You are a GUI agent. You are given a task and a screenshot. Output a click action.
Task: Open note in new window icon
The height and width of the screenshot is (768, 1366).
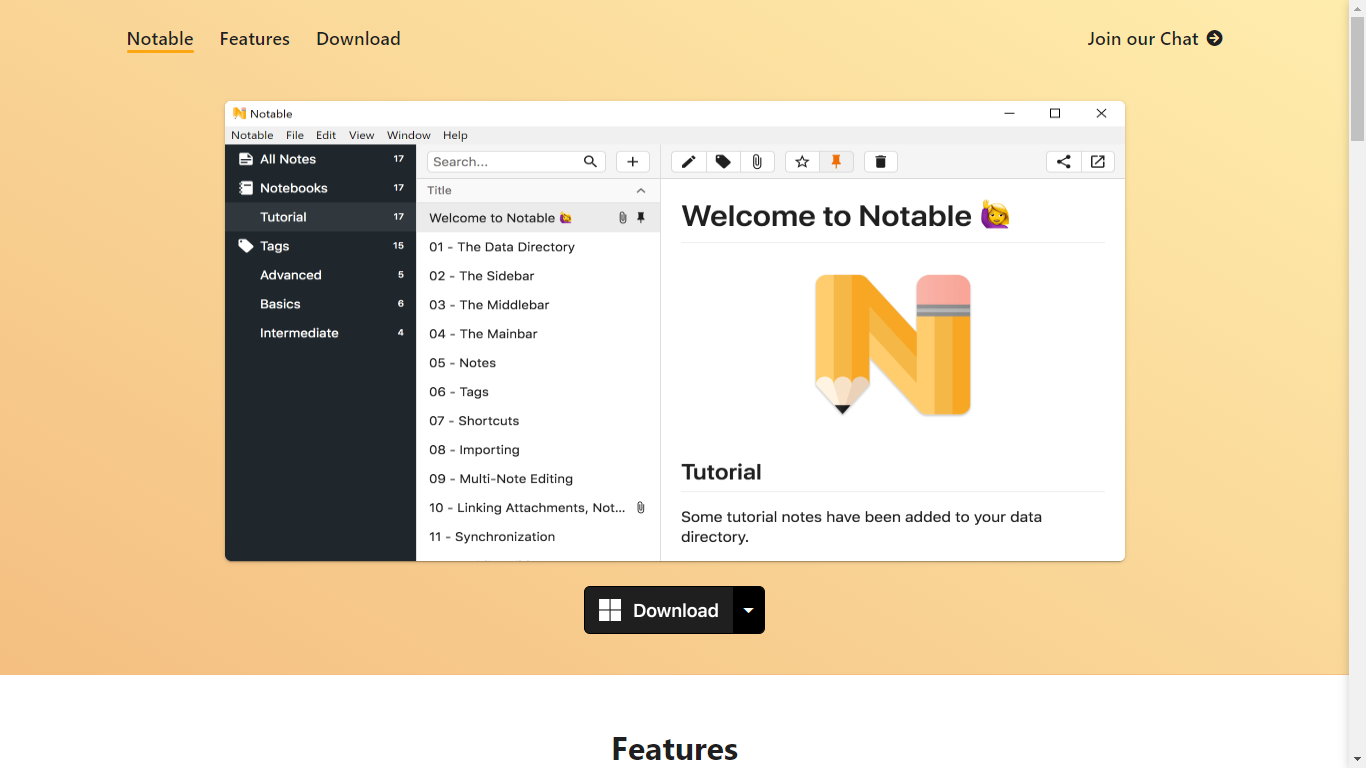click(x=1098, y=162)
